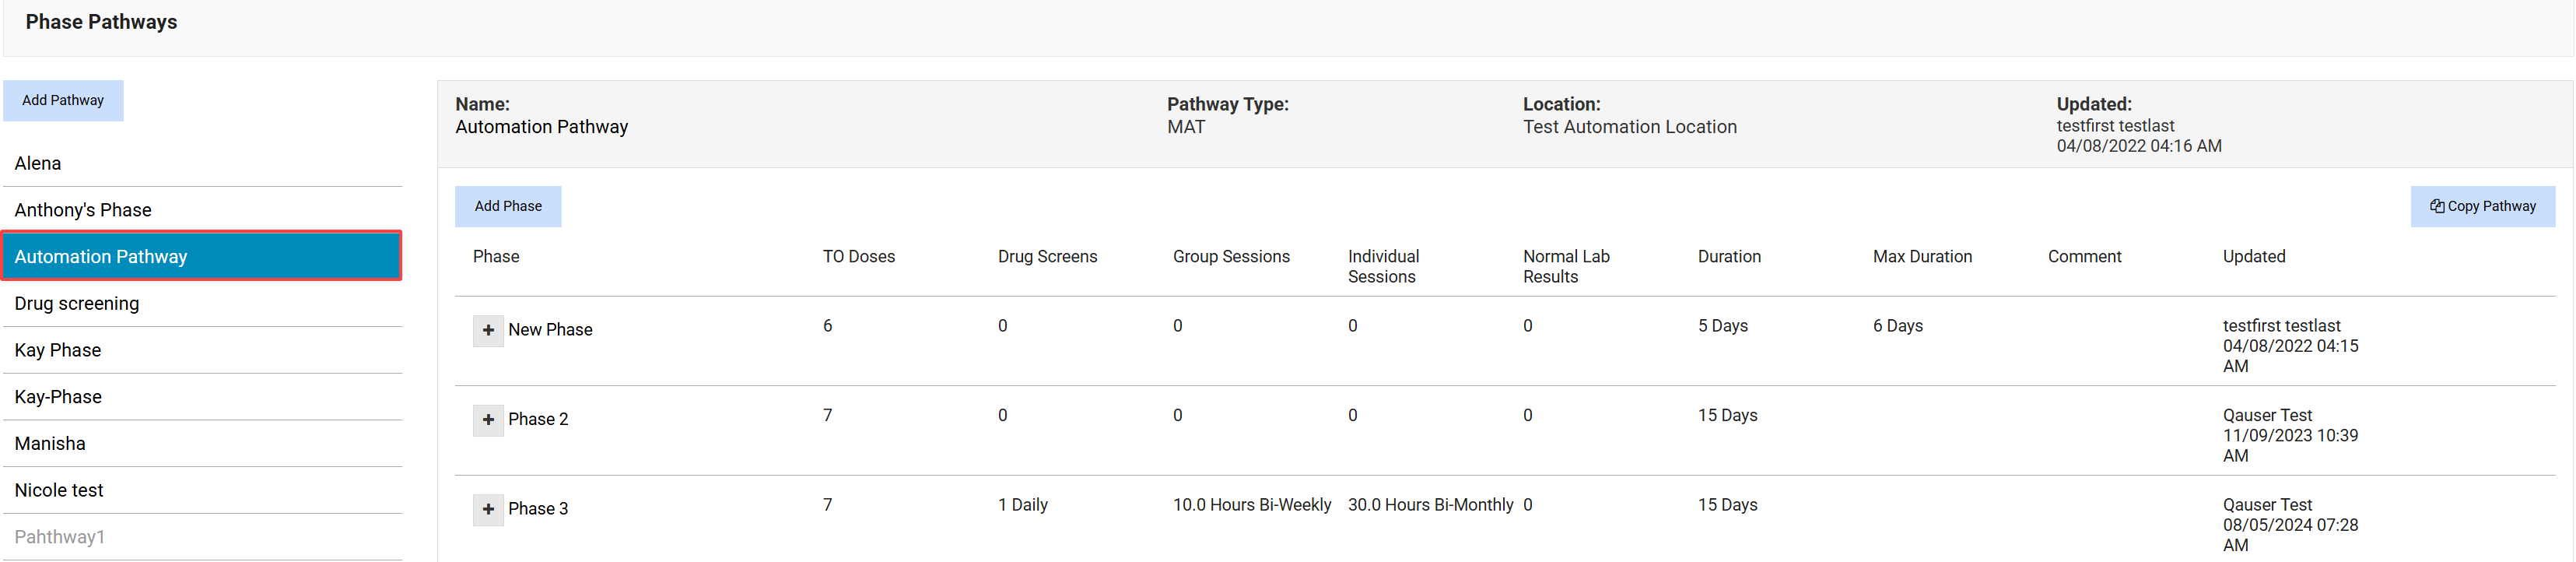Open Anthony's Phase pathway

83,210
